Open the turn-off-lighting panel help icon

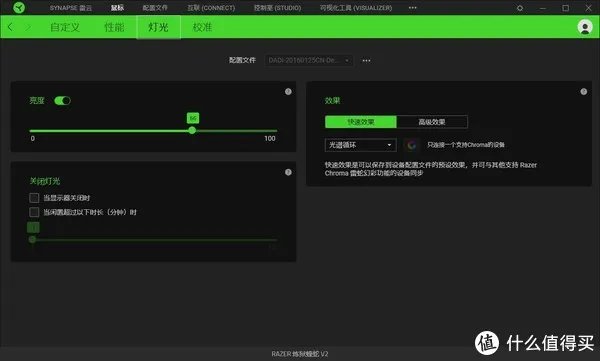[288, 172]
